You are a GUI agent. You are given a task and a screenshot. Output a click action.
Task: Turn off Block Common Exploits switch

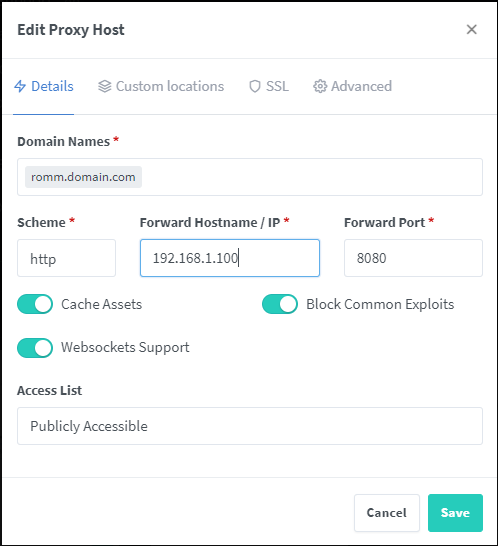(x=280, y=304)
